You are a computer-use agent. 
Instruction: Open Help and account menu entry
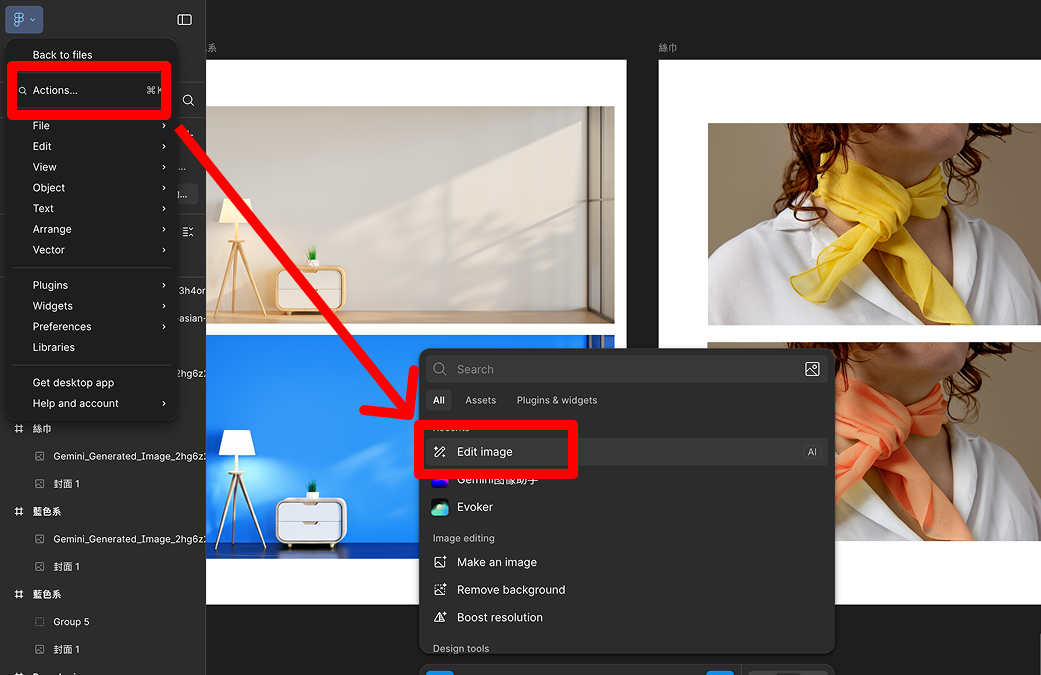pos(92,404)
